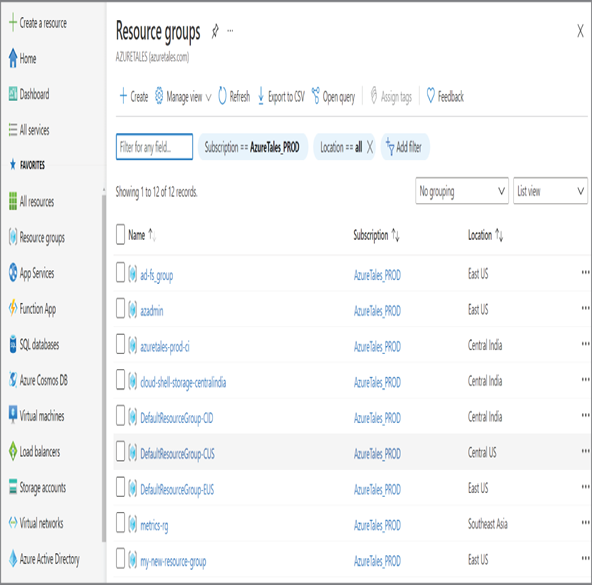Viewport: 592px width, 585px height.
Task: Click the FAVORITES section header
Action: tap(32, 165)
